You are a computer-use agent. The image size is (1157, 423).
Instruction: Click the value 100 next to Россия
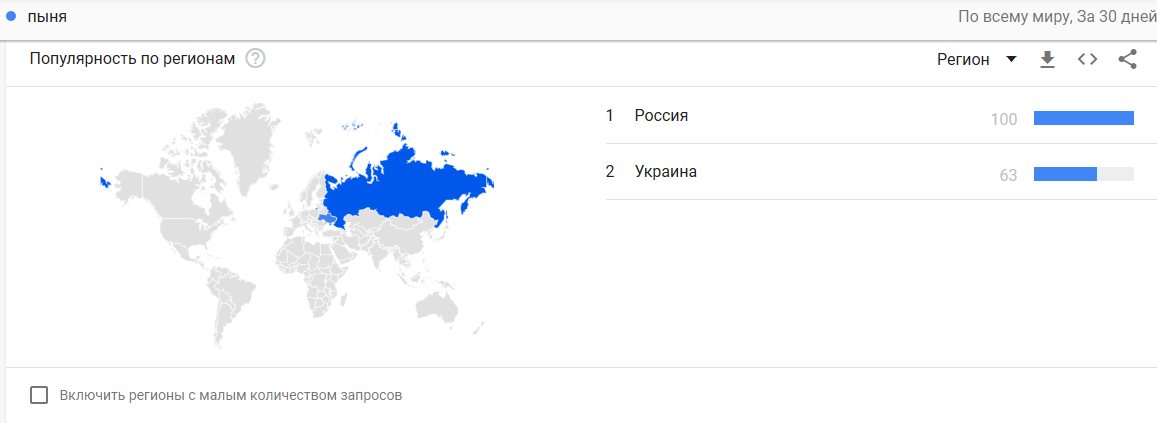pos(1004,119)
